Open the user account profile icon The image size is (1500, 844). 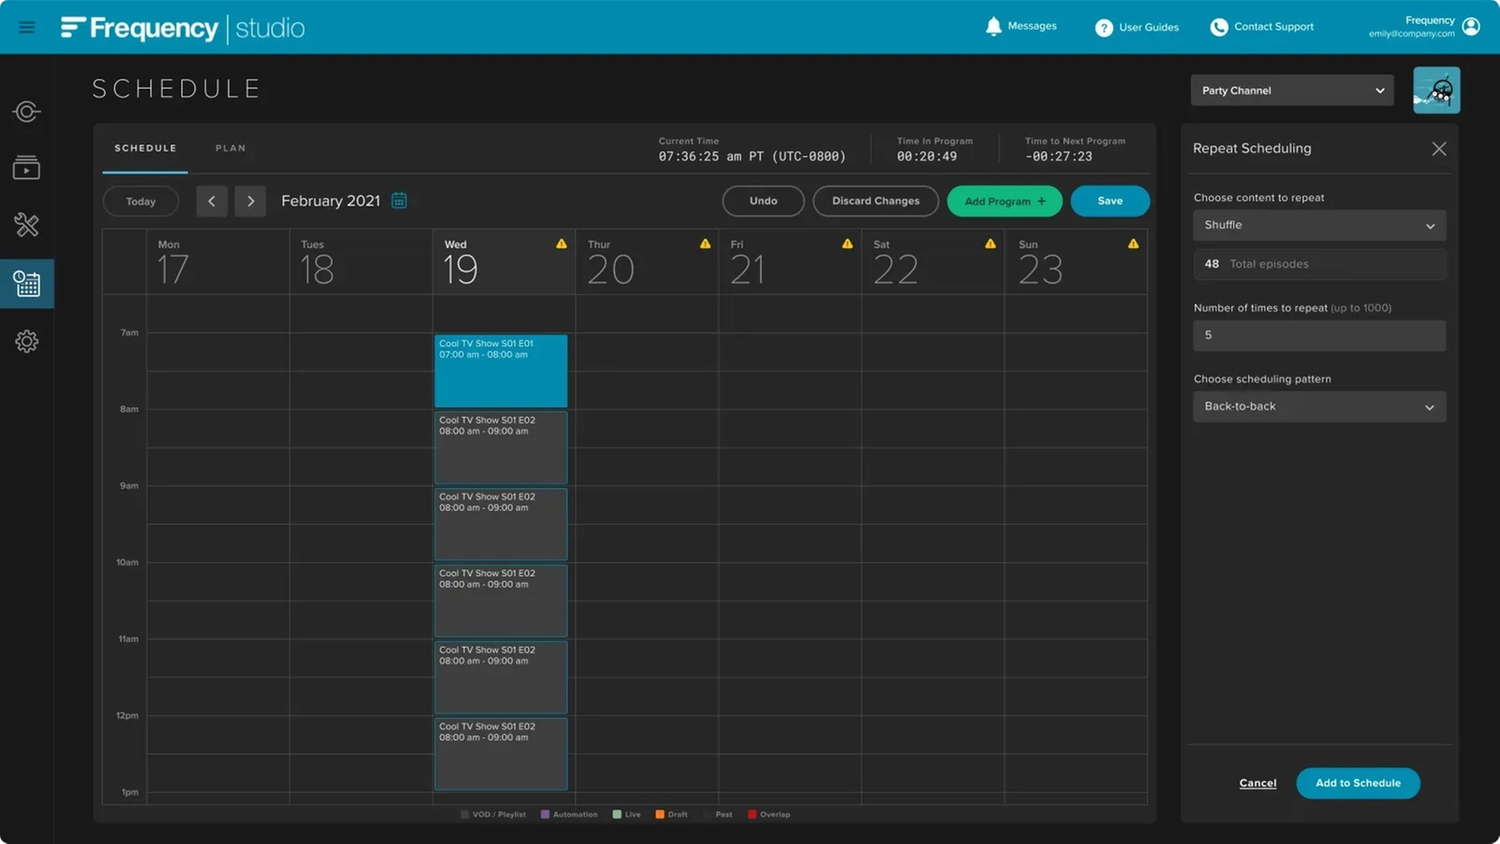click(1470, 27)
